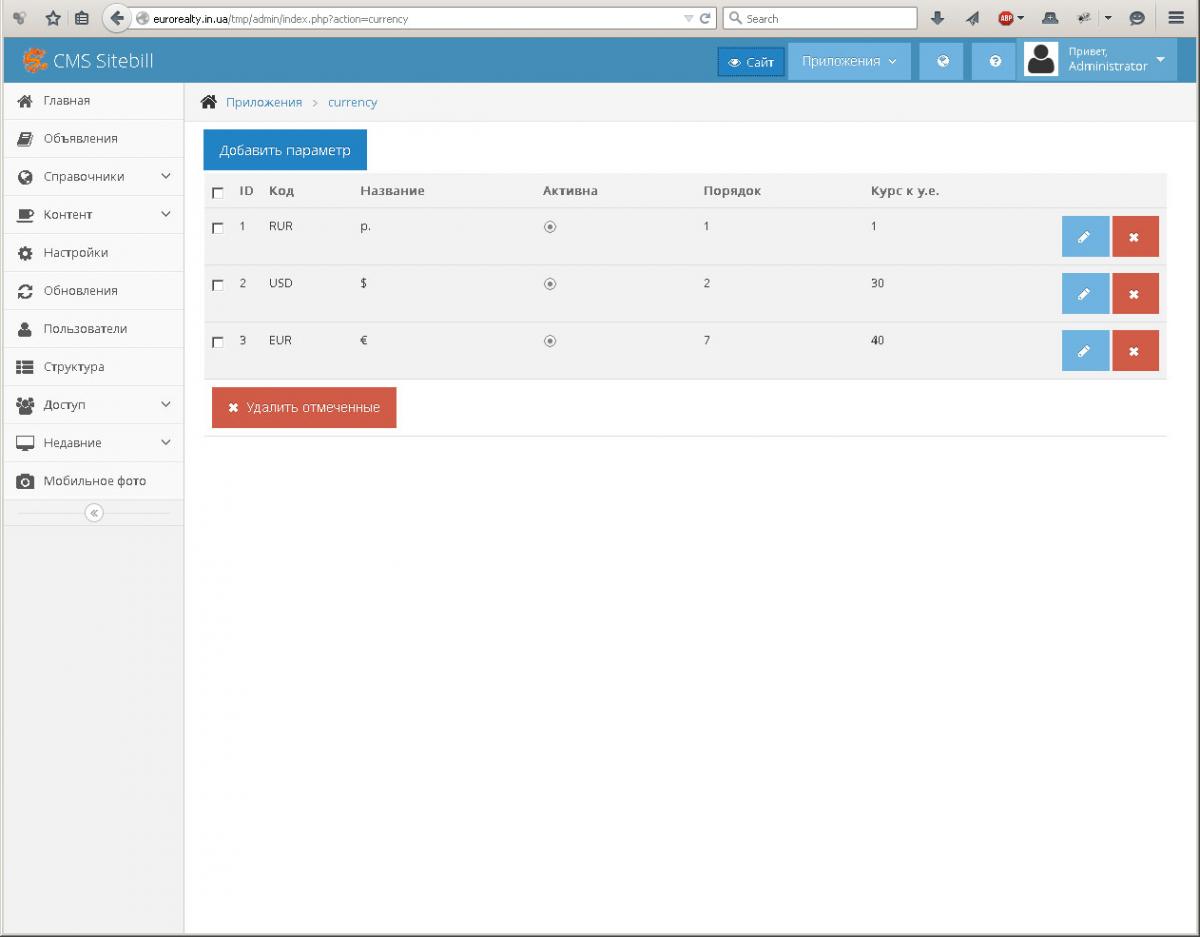Open the Обновления sidebar item
1200x937 pixels.
click(x=92, y=291)
